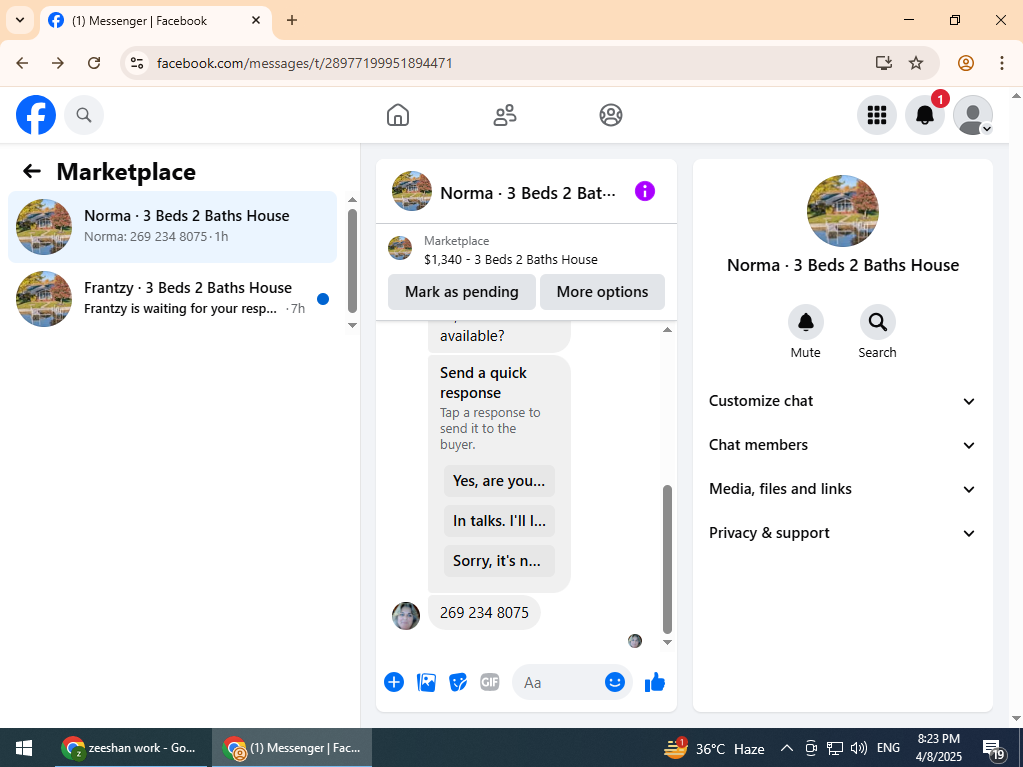The image size is (1023, 767).
Task: Open Windows notification center
Action: point(994,749)
